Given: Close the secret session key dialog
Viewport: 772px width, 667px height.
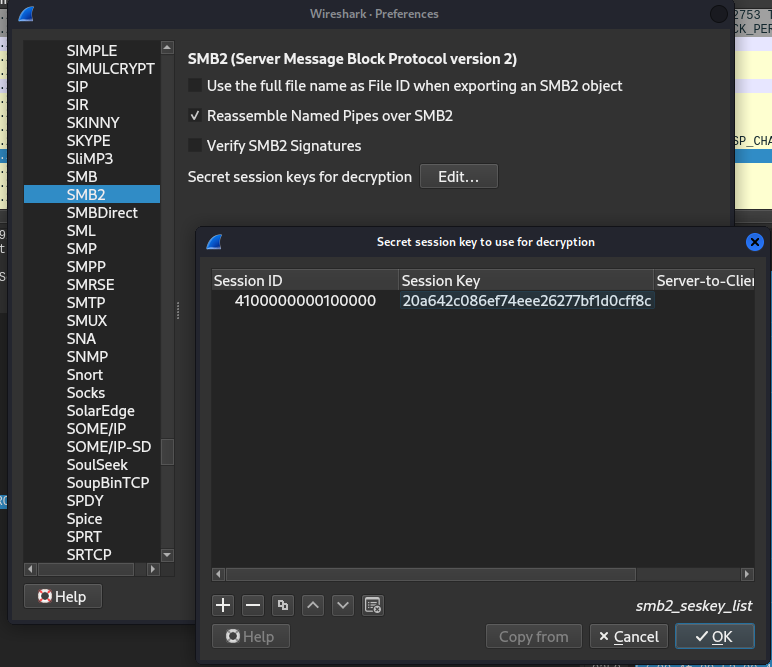Looking at the screenshot, I should point(754,242).
